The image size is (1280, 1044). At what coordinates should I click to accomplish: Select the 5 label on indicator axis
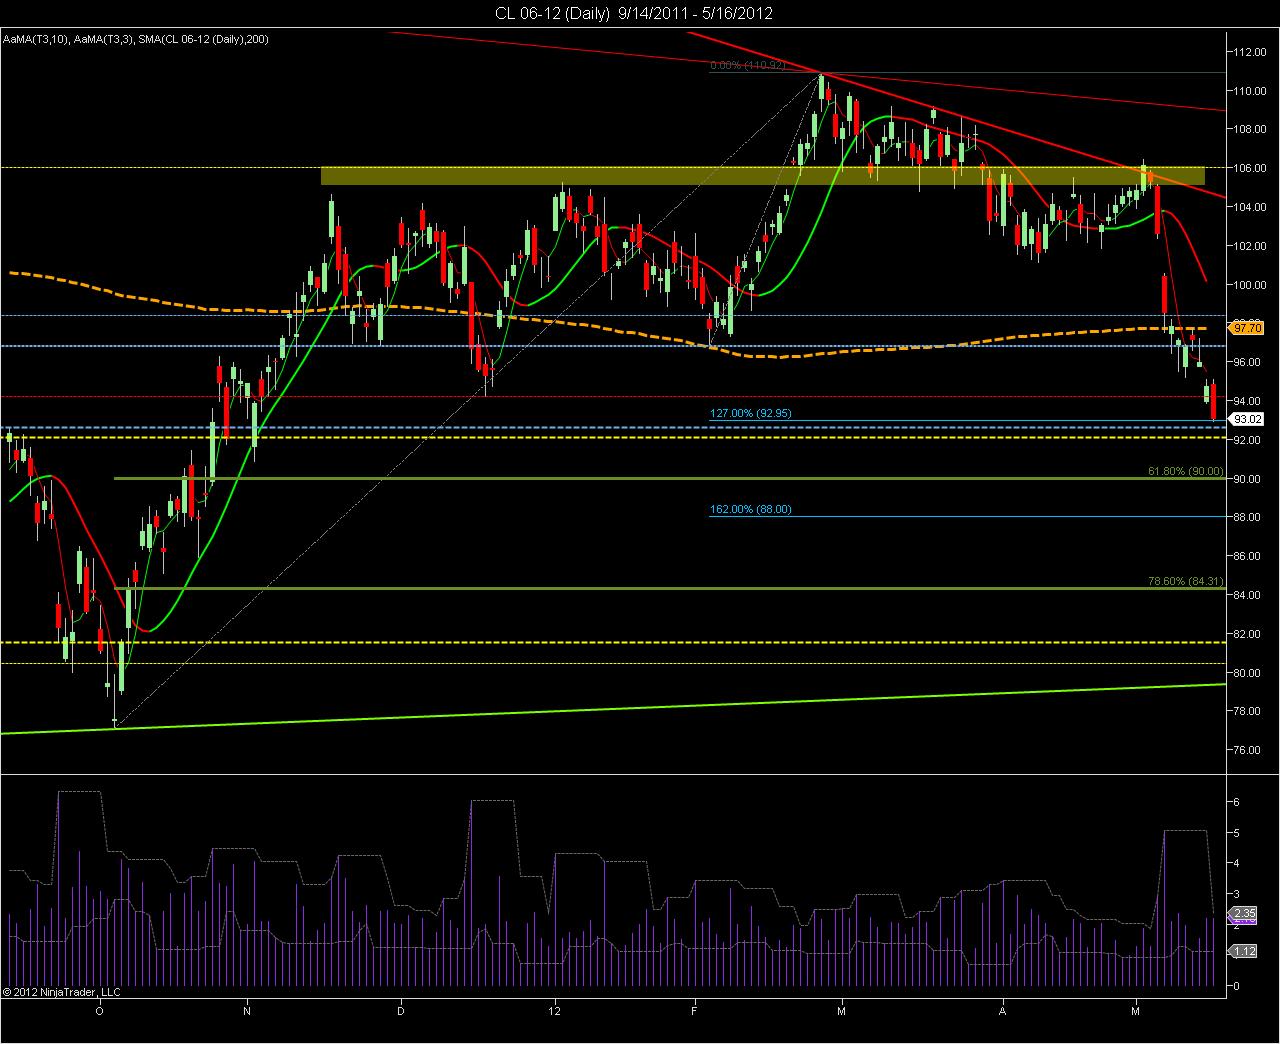[1237, 833]
